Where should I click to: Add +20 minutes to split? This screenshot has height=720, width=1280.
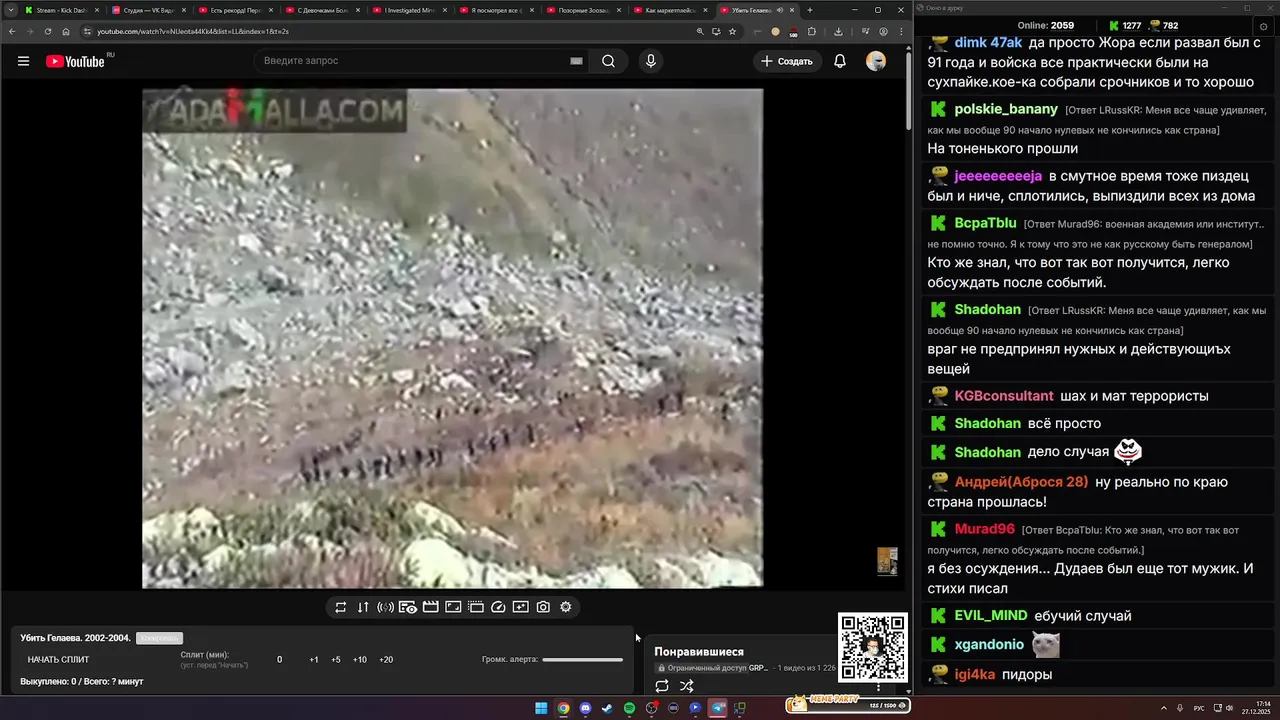386,660
